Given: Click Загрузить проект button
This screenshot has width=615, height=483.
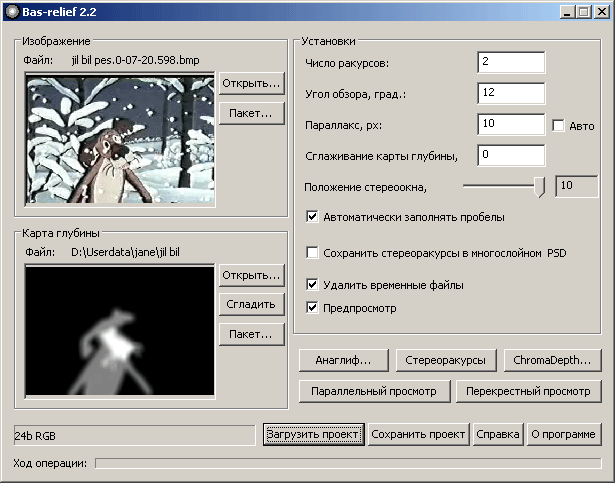Looking at the screenshot, I should [x=314, y=434].
